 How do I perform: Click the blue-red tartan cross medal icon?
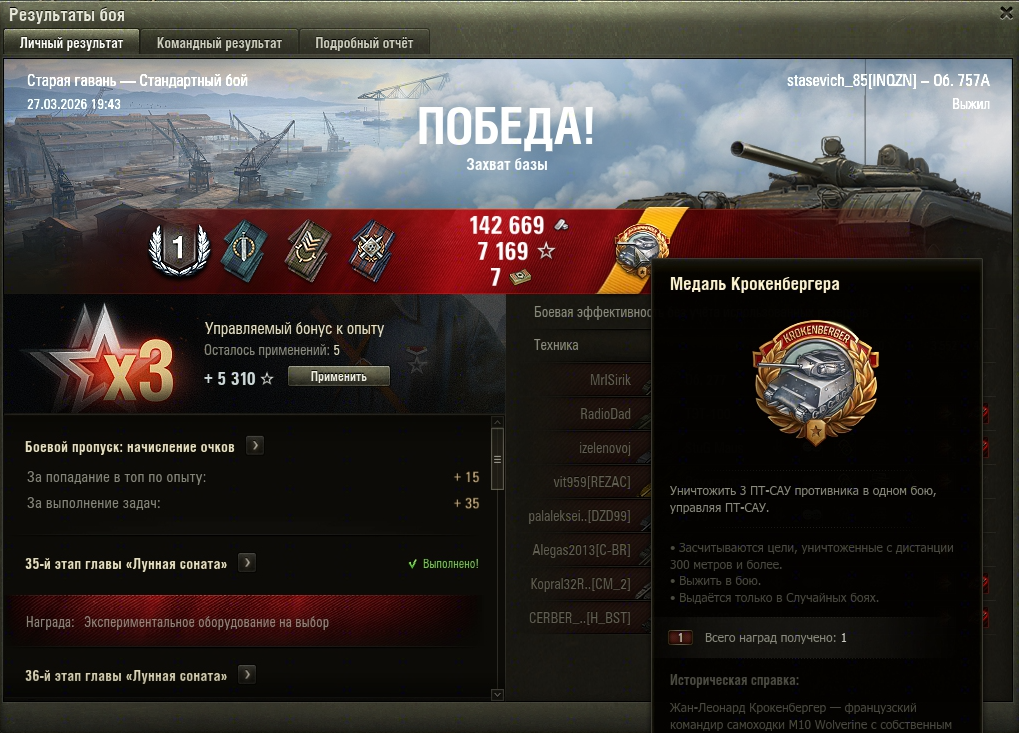tap(372, 251)
